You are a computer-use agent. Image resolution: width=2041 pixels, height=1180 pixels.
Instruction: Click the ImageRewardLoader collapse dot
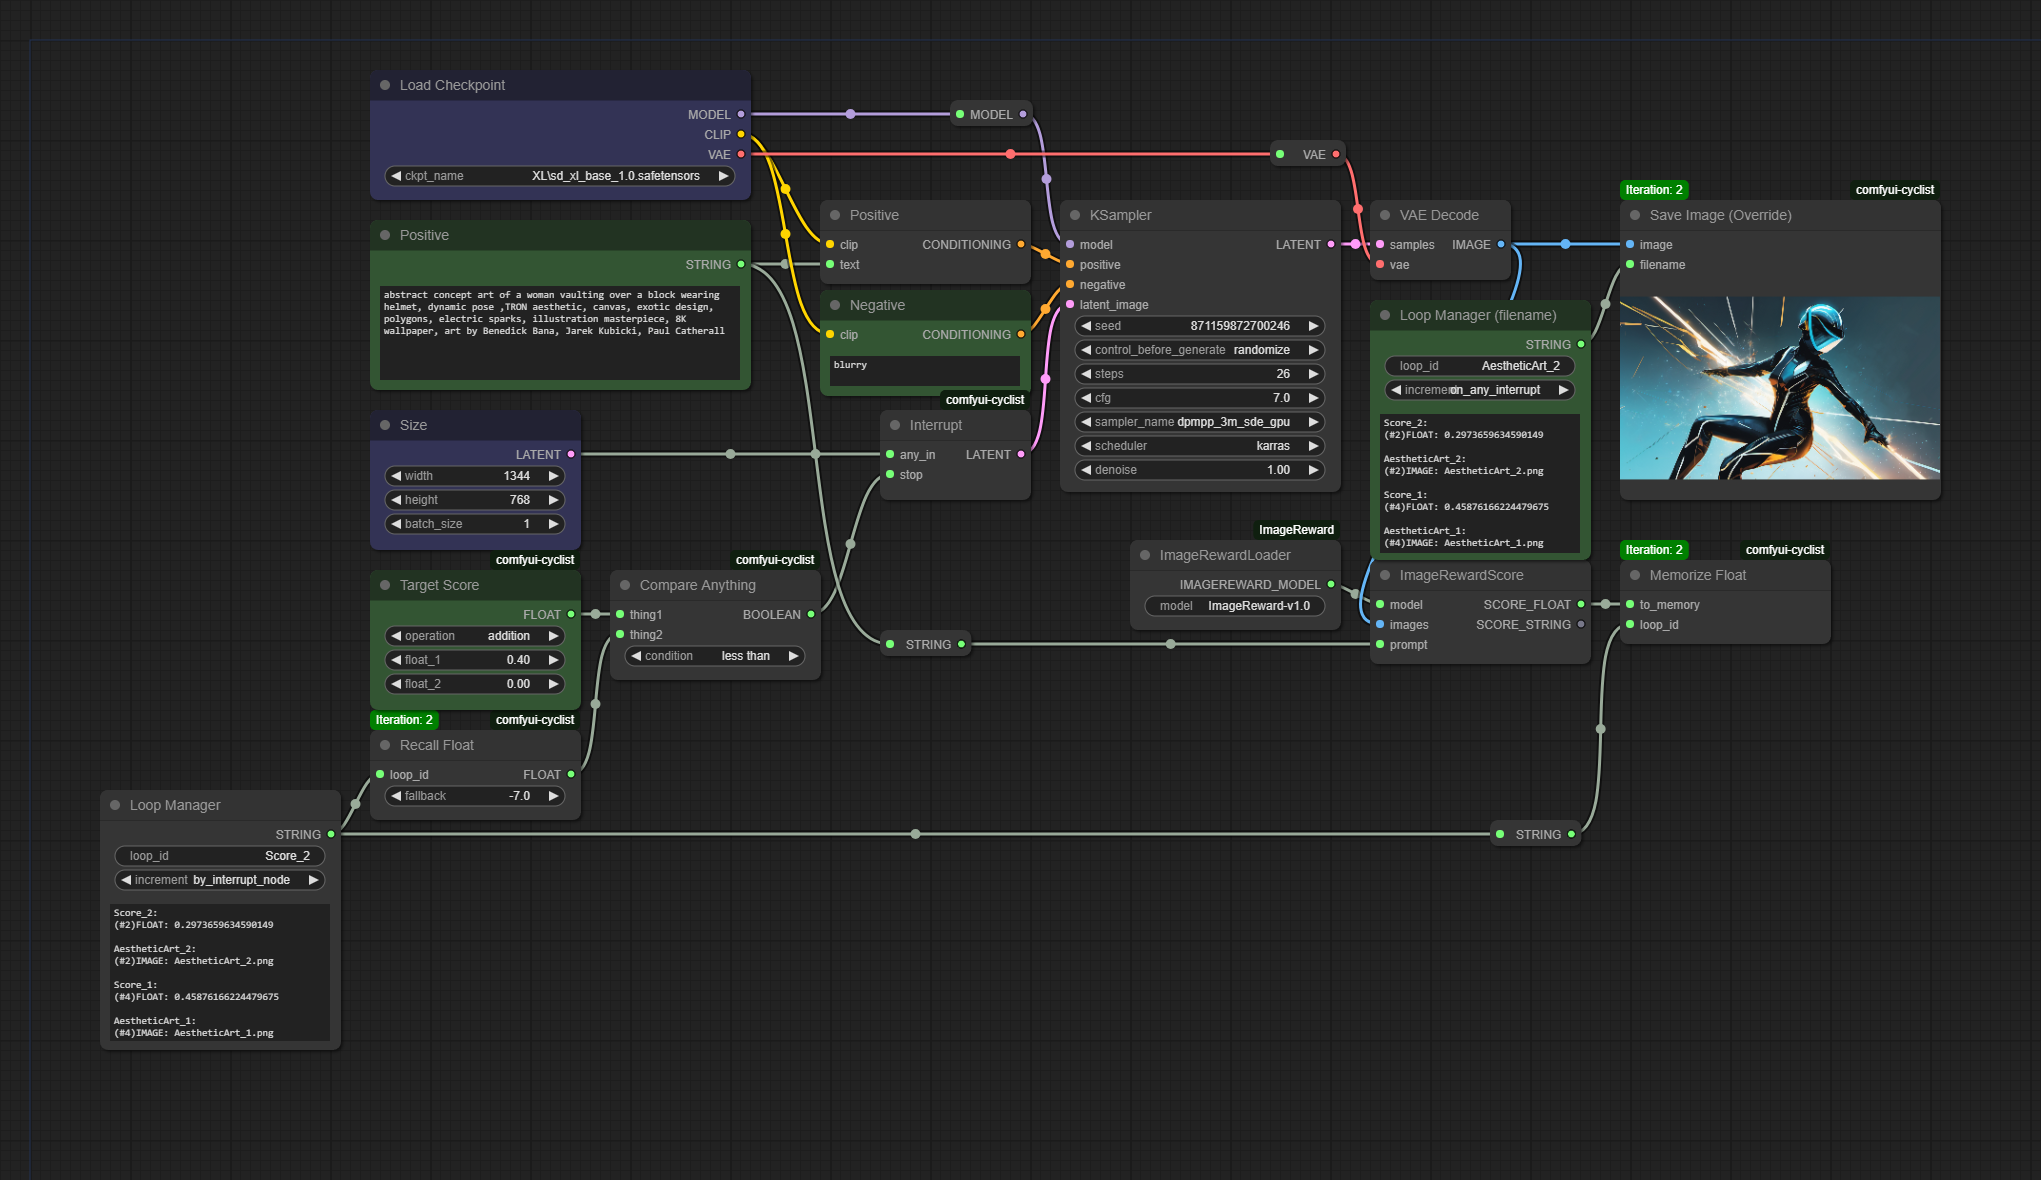(x=1145, y=555)
